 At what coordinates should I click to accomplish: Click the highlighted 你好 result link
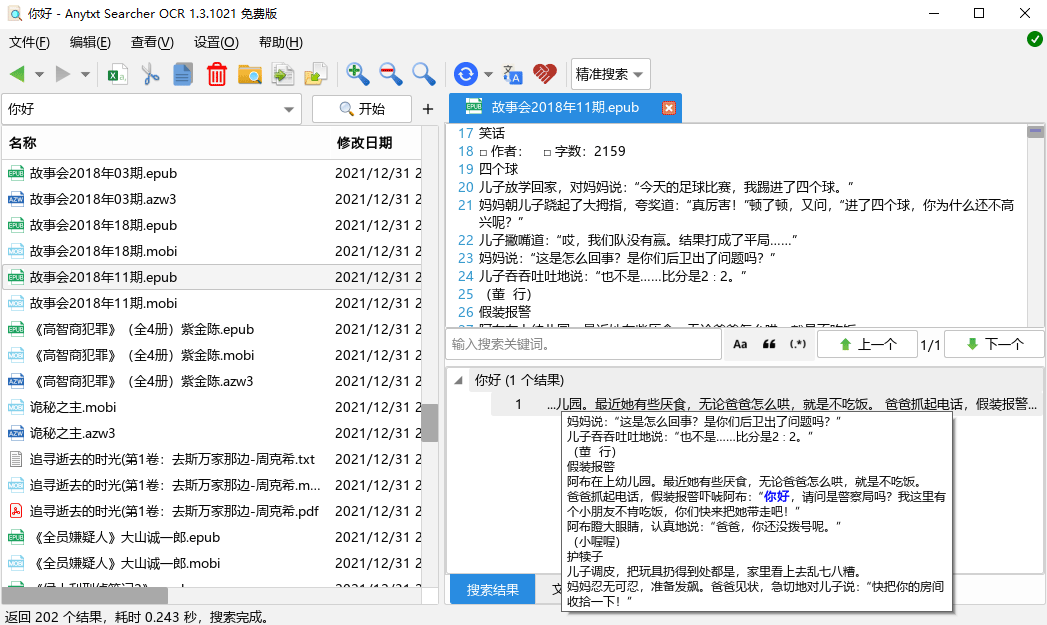click(x=779, y=495)
